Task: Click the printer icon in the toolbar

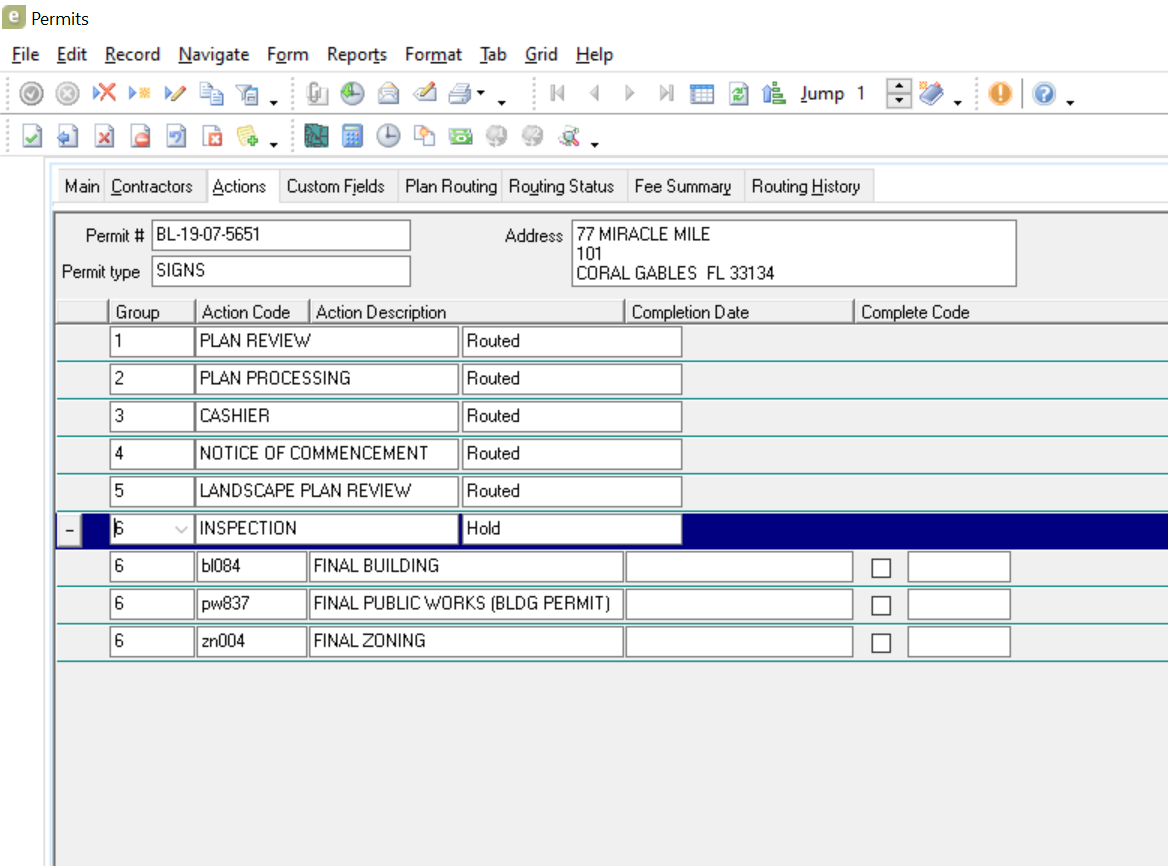Action: pyautogui.click(x=459, y=94)
